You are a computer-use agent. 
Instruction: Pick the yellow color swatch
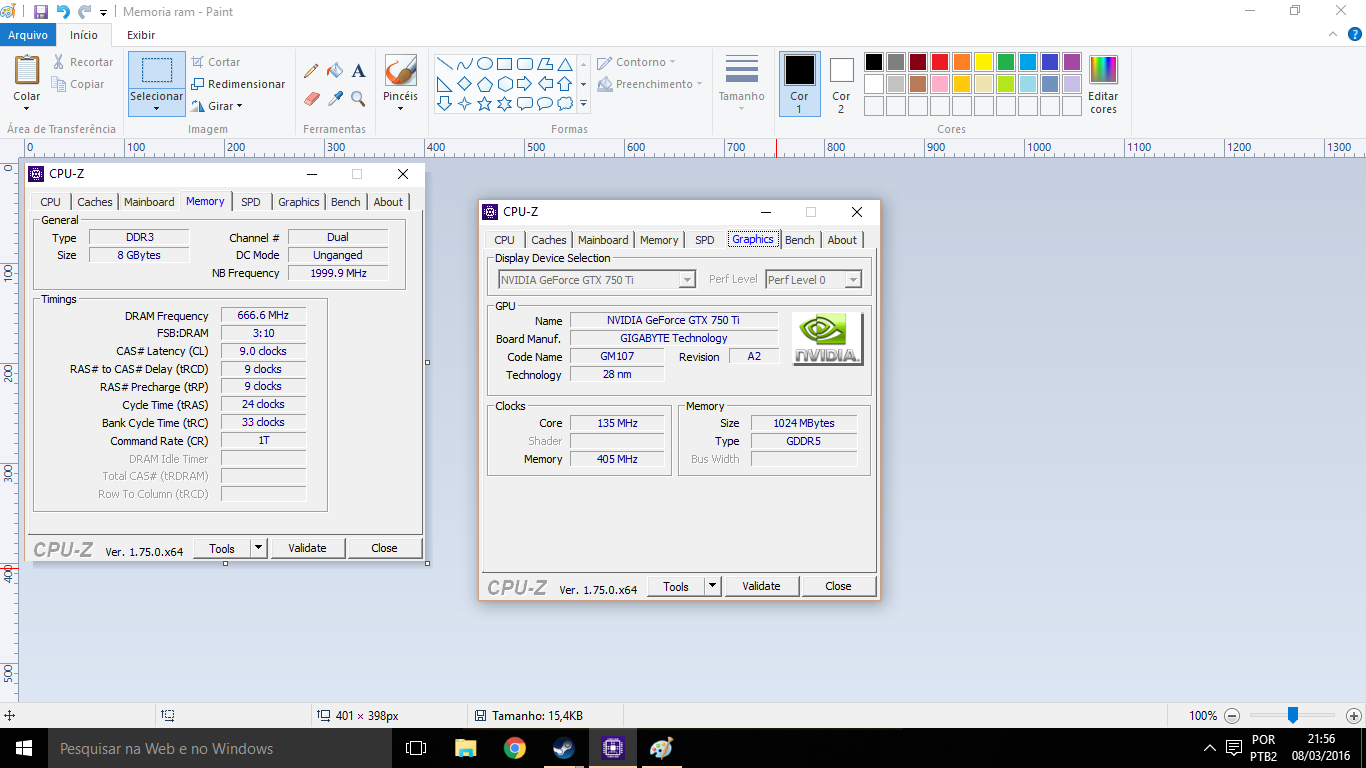click(x=983, y=62)
